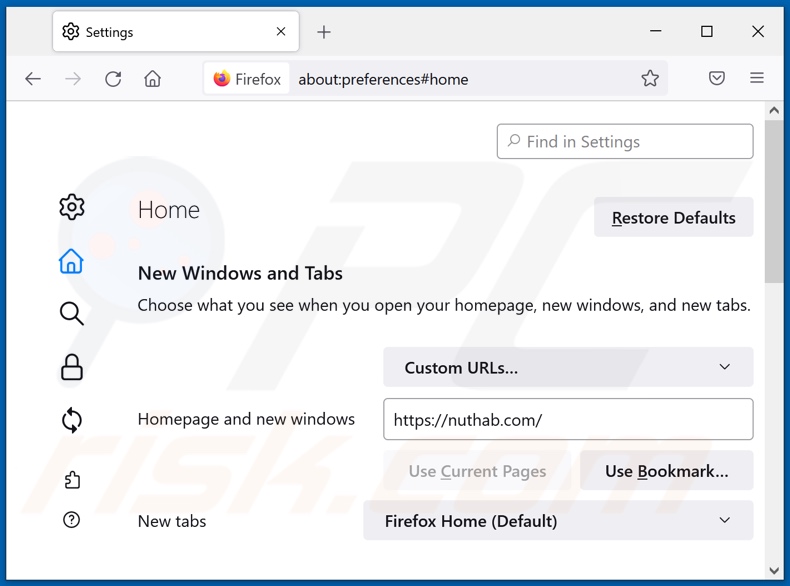Open a new tab with plus
The height and width of the screenshot is (586, 790).
tap(324, 32)
